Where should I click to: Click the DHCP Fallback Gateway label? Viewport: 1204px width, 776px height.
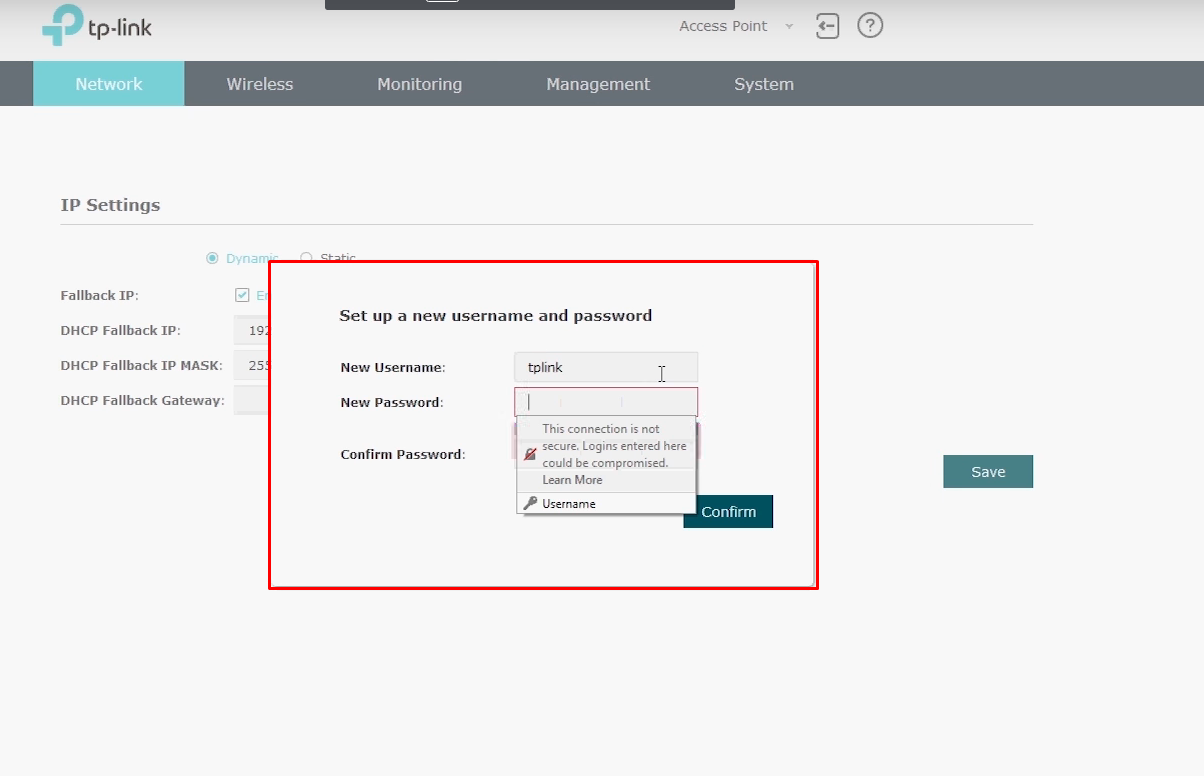[143, 400]
